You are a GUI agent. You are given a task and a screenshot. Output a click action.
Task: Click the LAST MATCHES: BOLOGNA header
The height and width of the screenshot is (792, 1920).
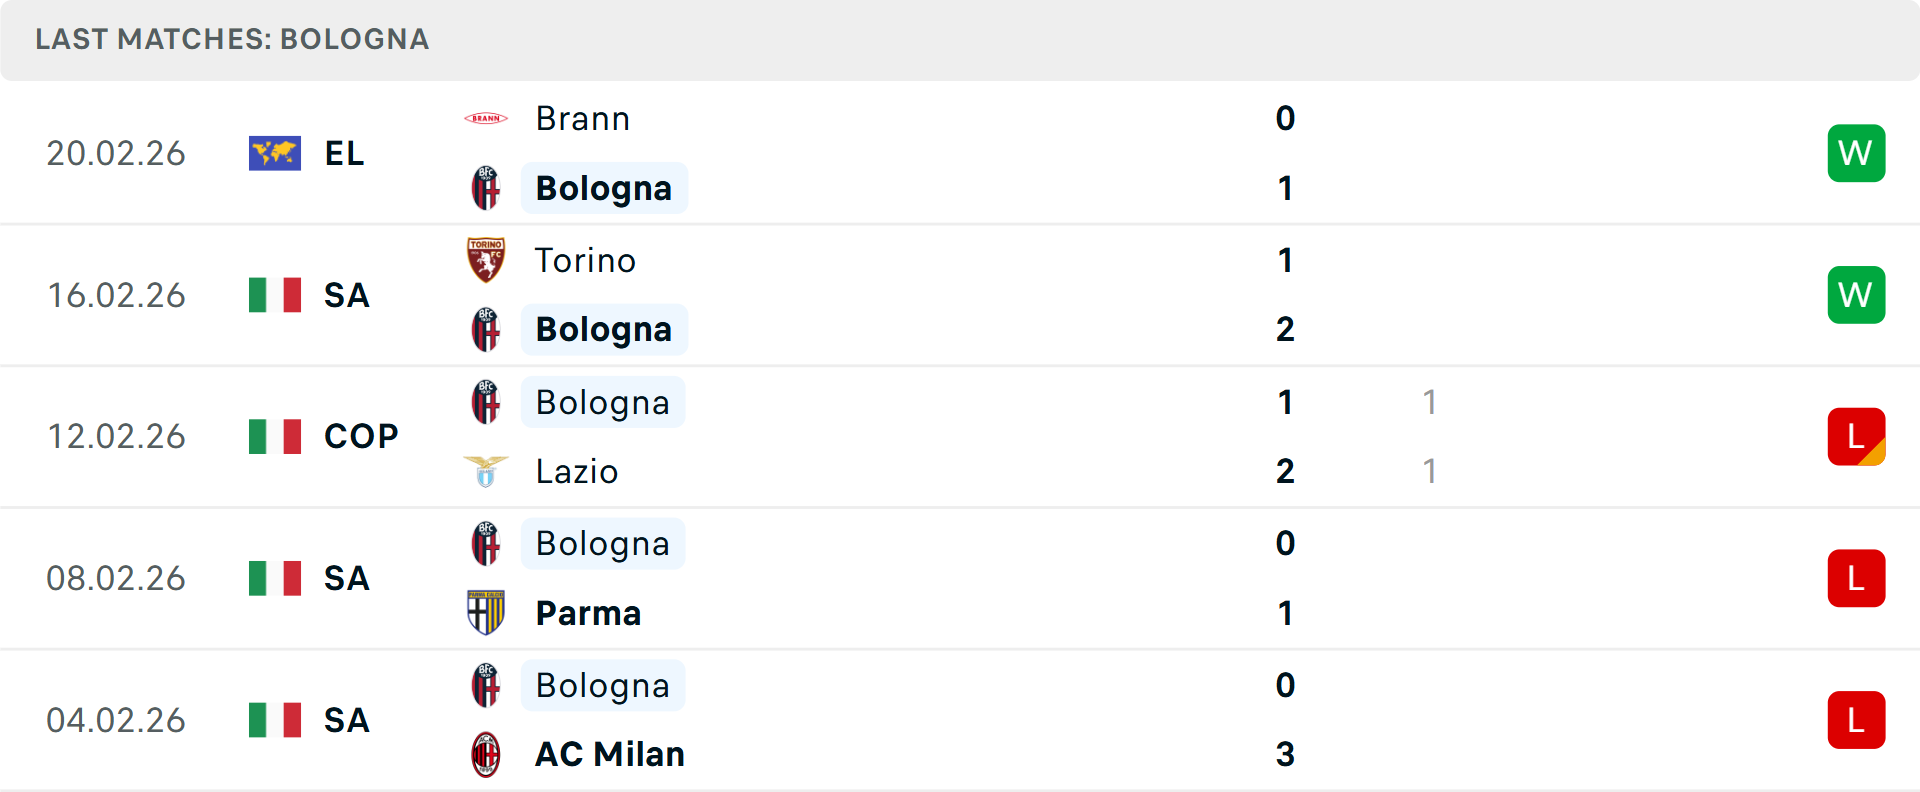[231, 40]
